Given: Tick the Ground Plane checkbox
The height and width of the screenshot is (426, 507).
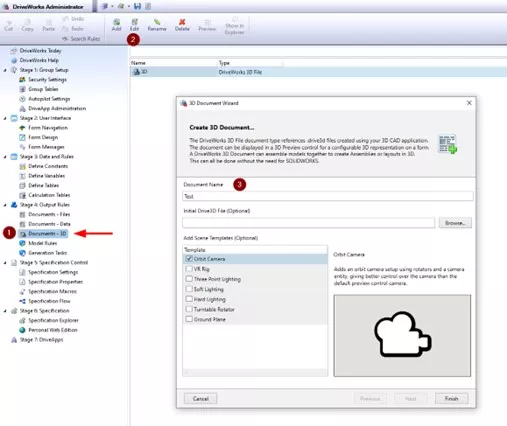Looking at the screenshot, I should [x=189, y=319].
